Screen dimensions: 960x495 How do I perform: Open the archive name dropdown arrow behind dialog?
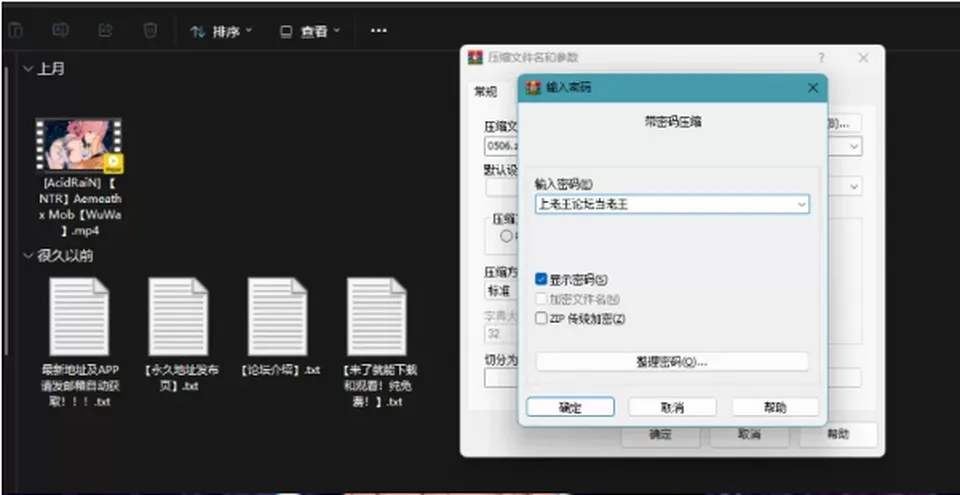[x=854, y=147]
